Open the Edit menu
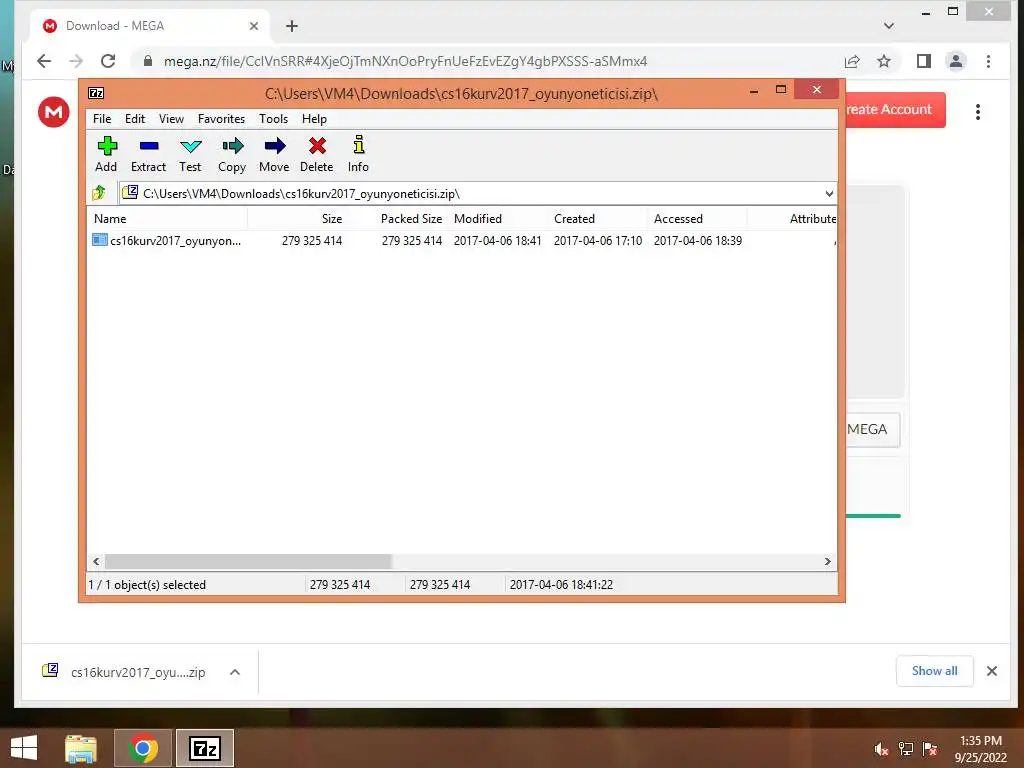The width and height of the screenshot is (1024, 768). (135, 119)
